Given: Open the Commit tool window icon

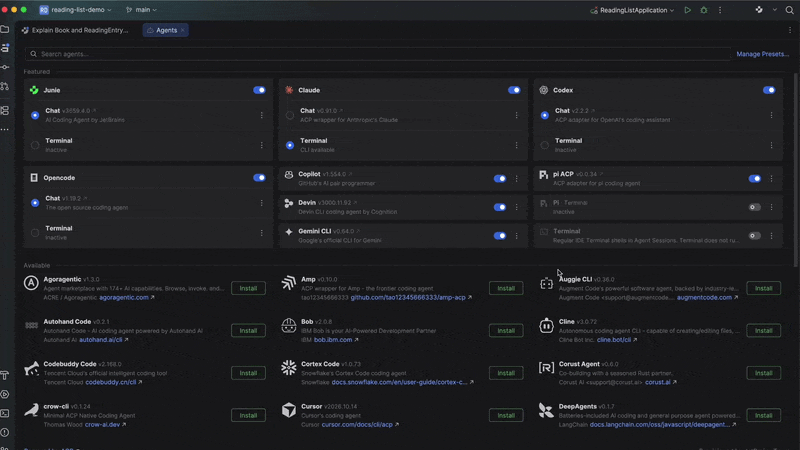Looking at the screenshot, I should coord(5,67).
